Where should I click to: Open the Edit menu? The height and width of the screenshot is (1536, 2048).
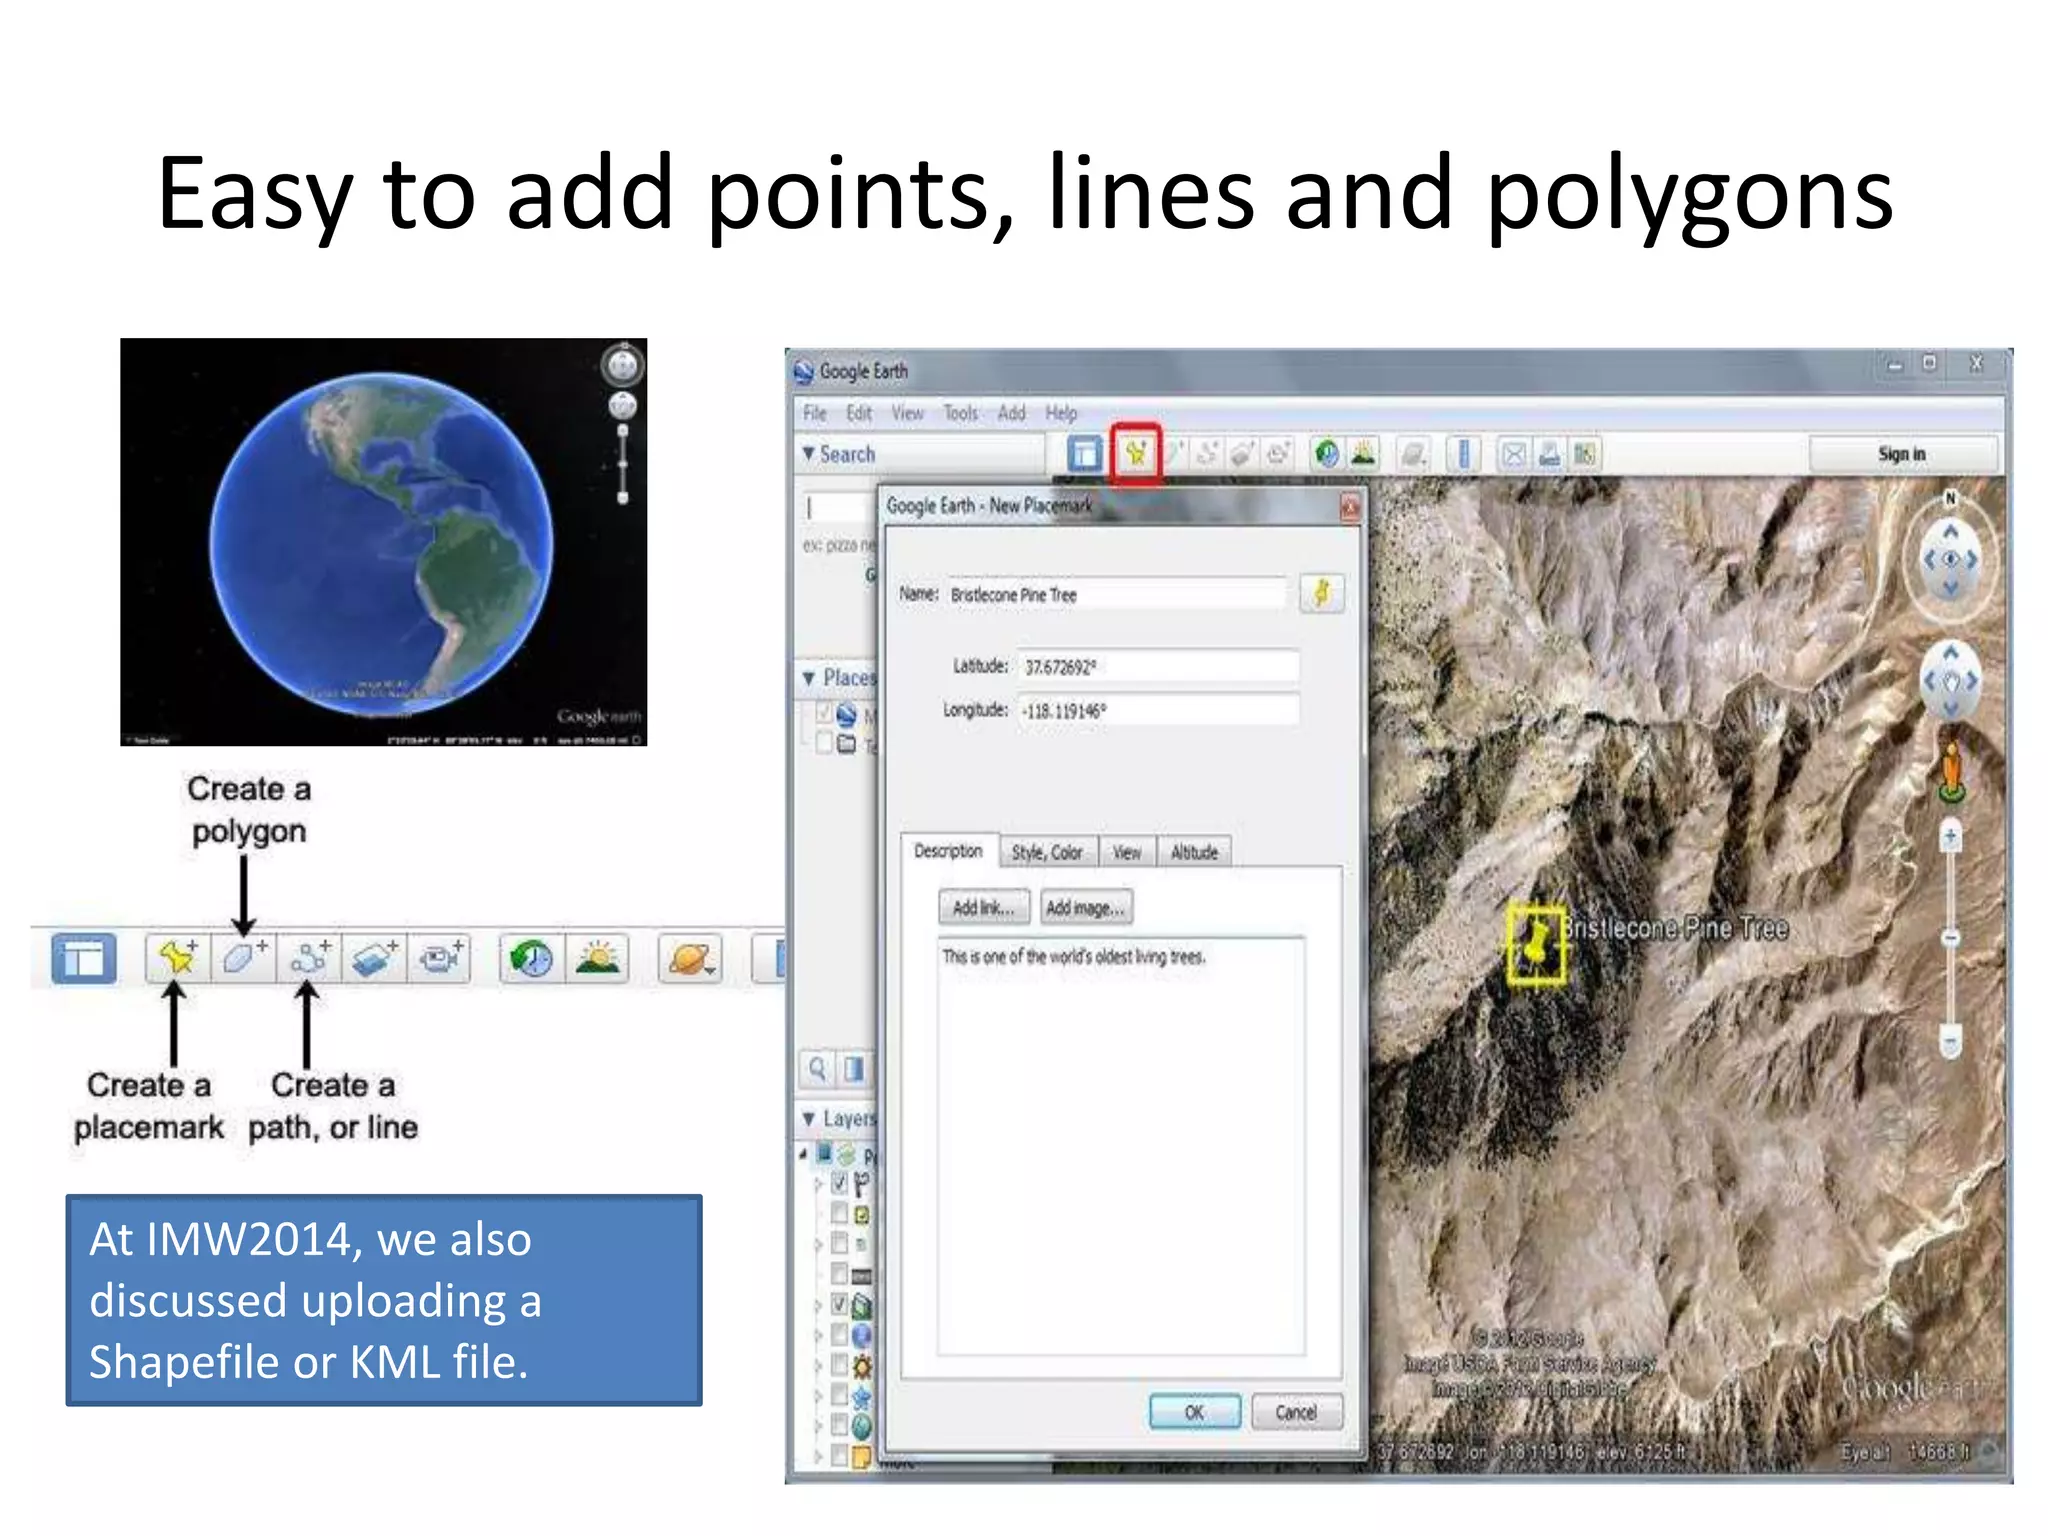coord(859,413)
